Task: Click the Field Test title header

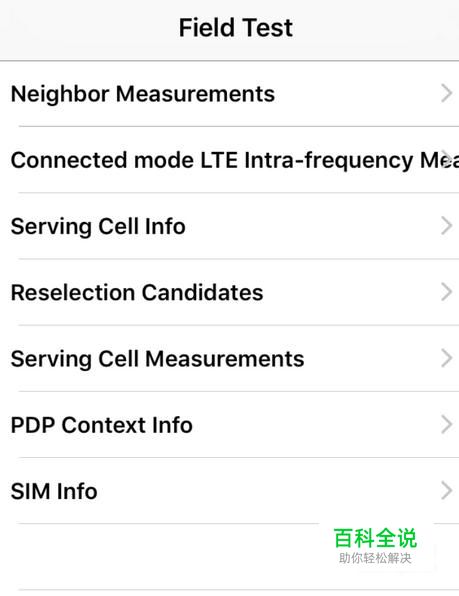Action: tap(236, 28)
